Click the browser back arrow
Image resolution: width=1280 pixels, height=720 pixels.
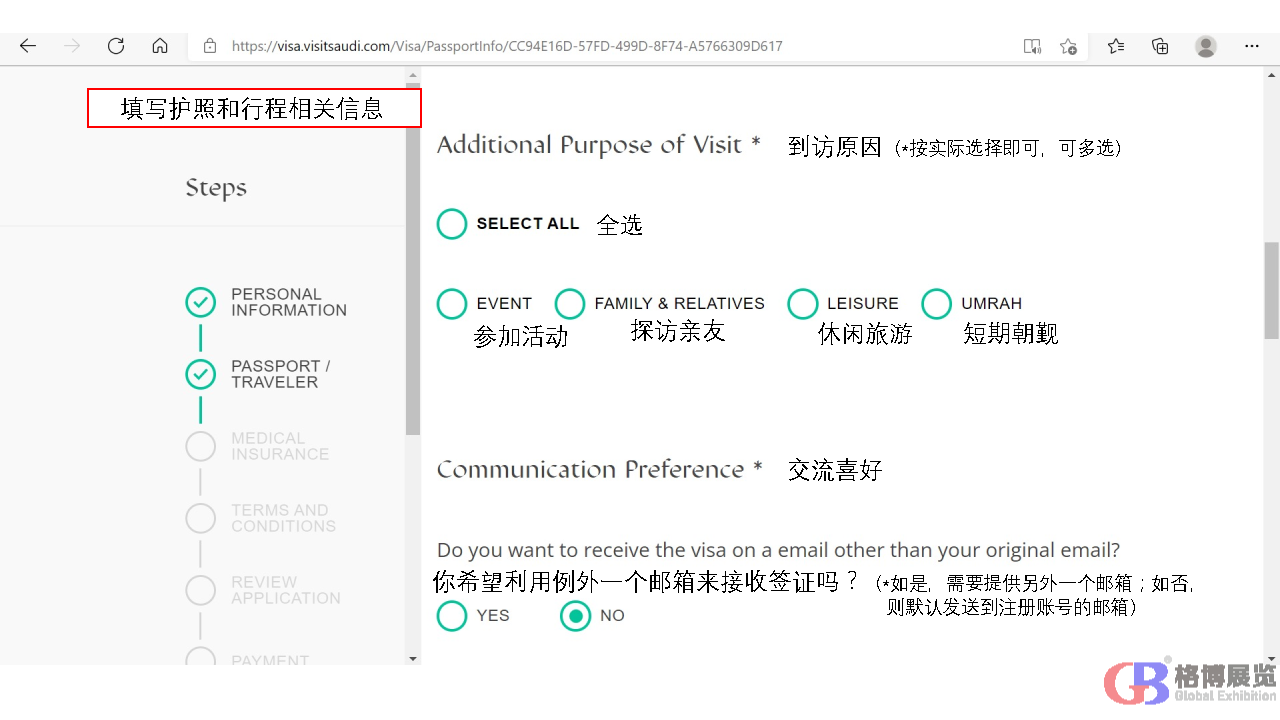pos(28,46)
